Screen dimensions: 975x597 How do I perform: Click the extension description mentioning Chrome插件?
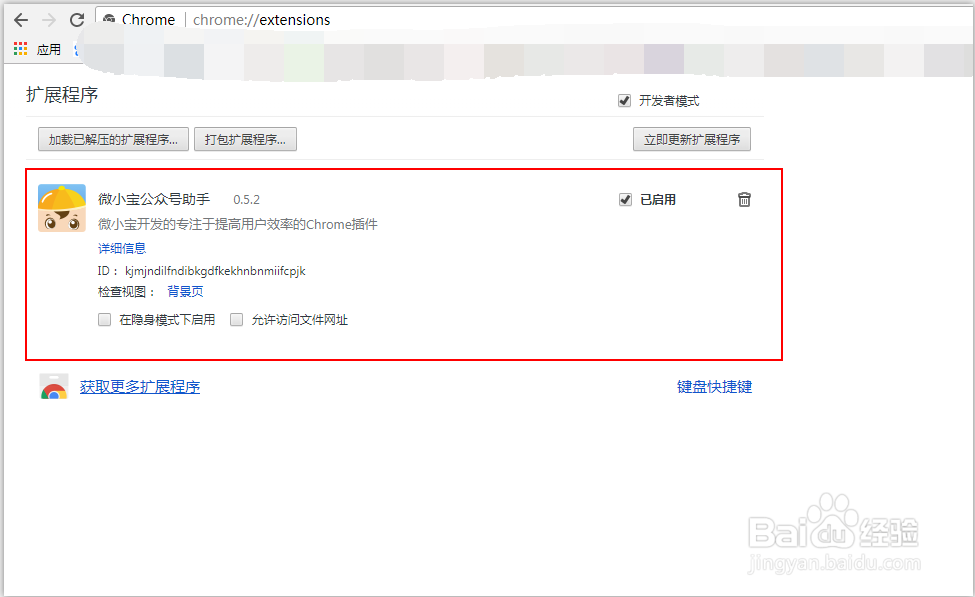click(x=238, y=224)
